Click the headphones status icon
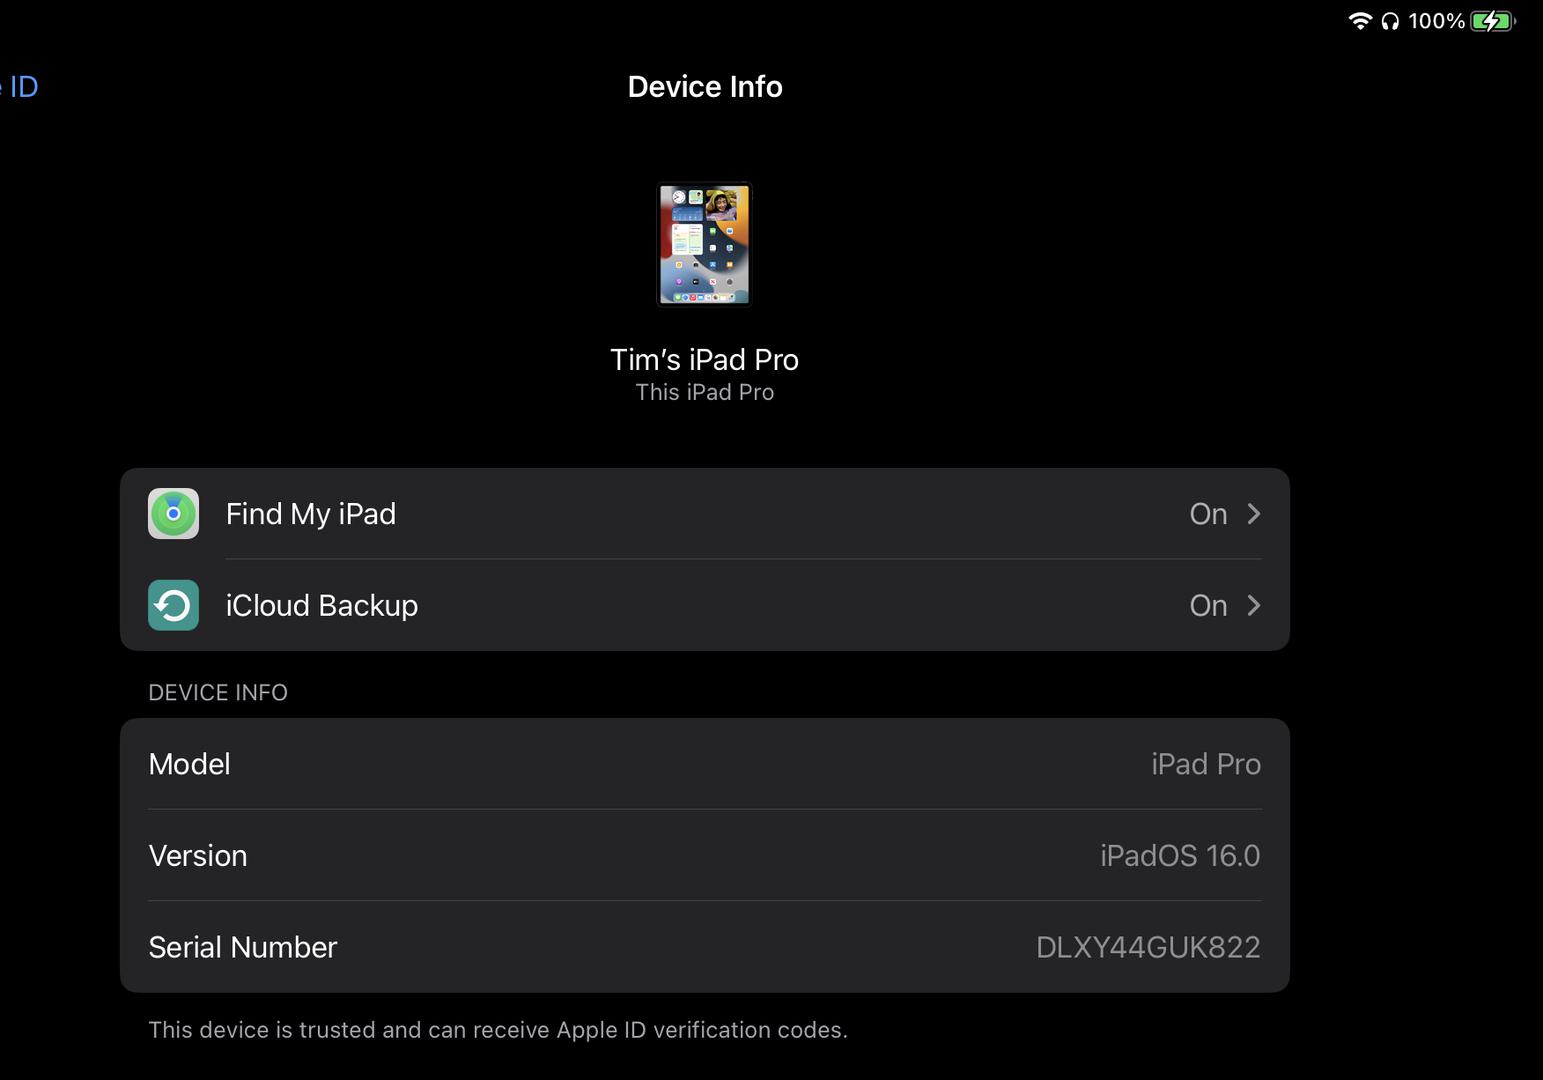1543x1080 pixels. [1390, 21]
